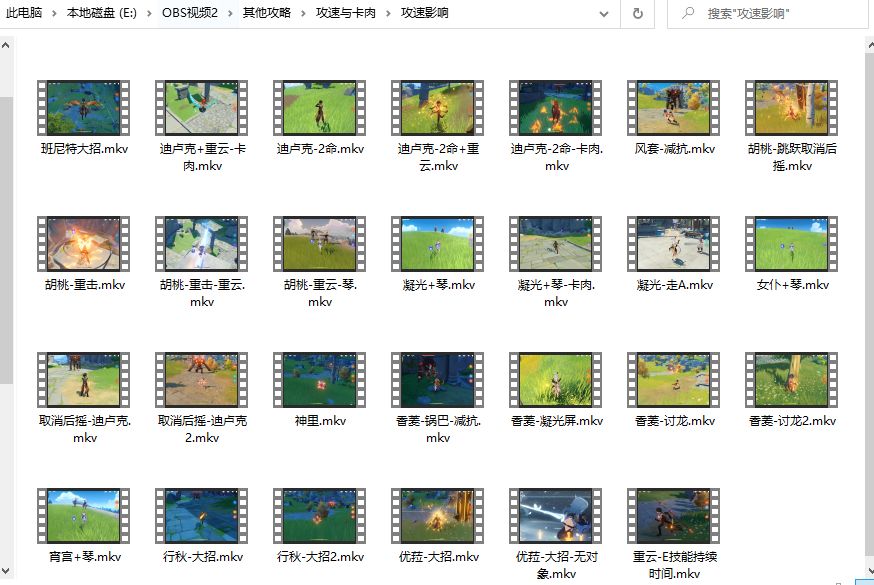This screenshot has width=874, height=585.
Task: Click the left pane scroll down arrow
Action: [6, 571]
